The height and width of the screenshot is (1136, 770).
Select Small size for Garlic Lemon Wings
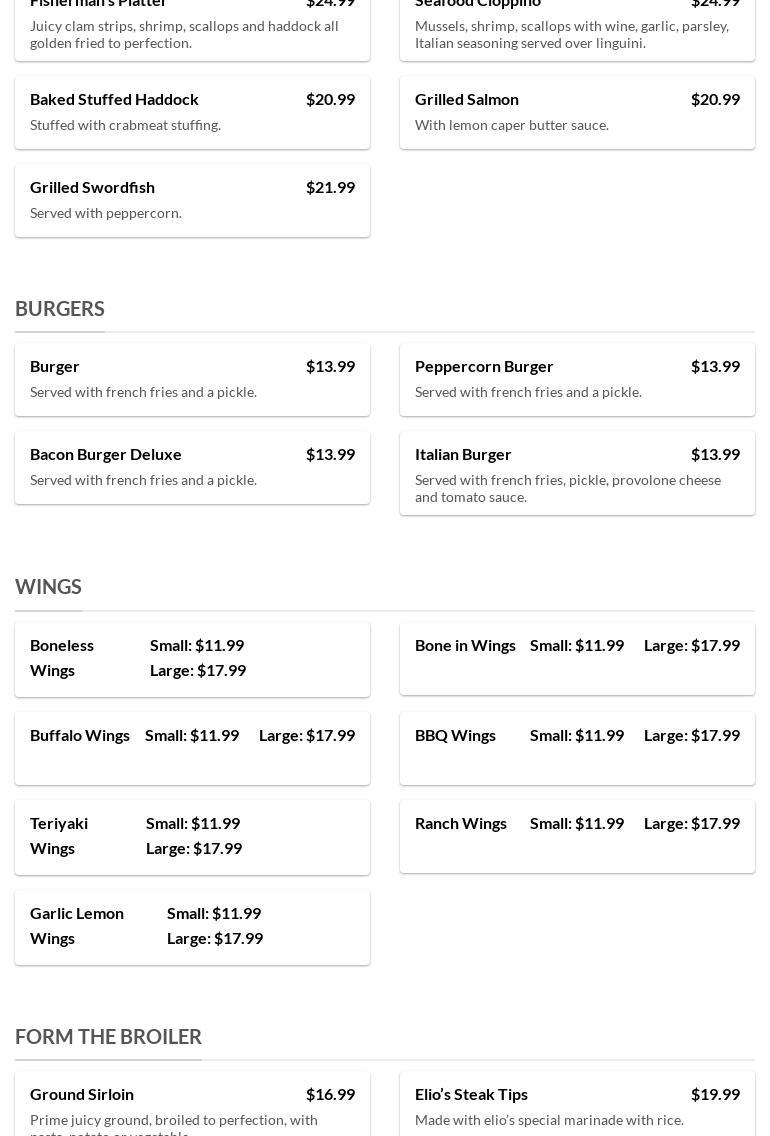pos(214,913)
